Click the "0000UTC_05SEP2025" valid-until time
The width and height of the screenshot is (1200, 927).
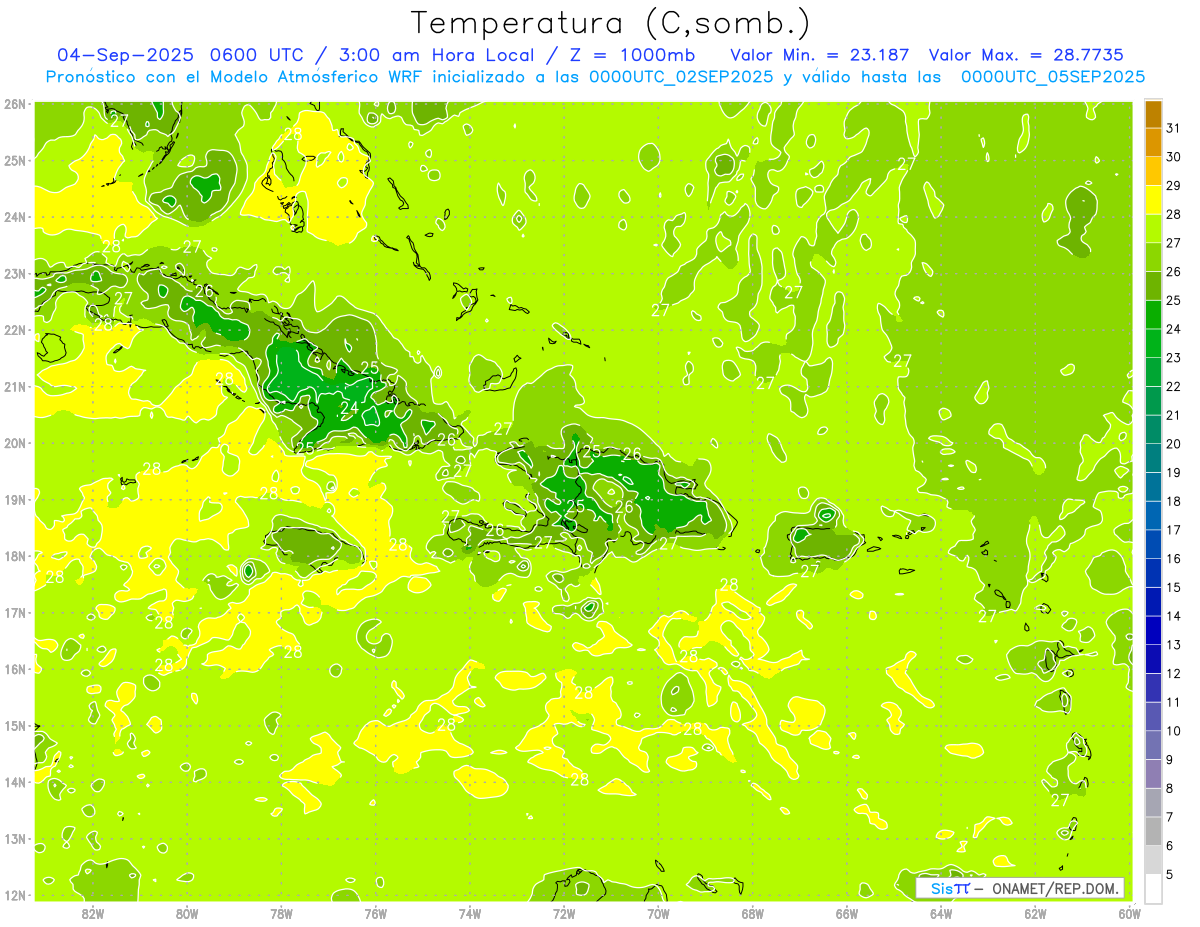coord(1053,77)
